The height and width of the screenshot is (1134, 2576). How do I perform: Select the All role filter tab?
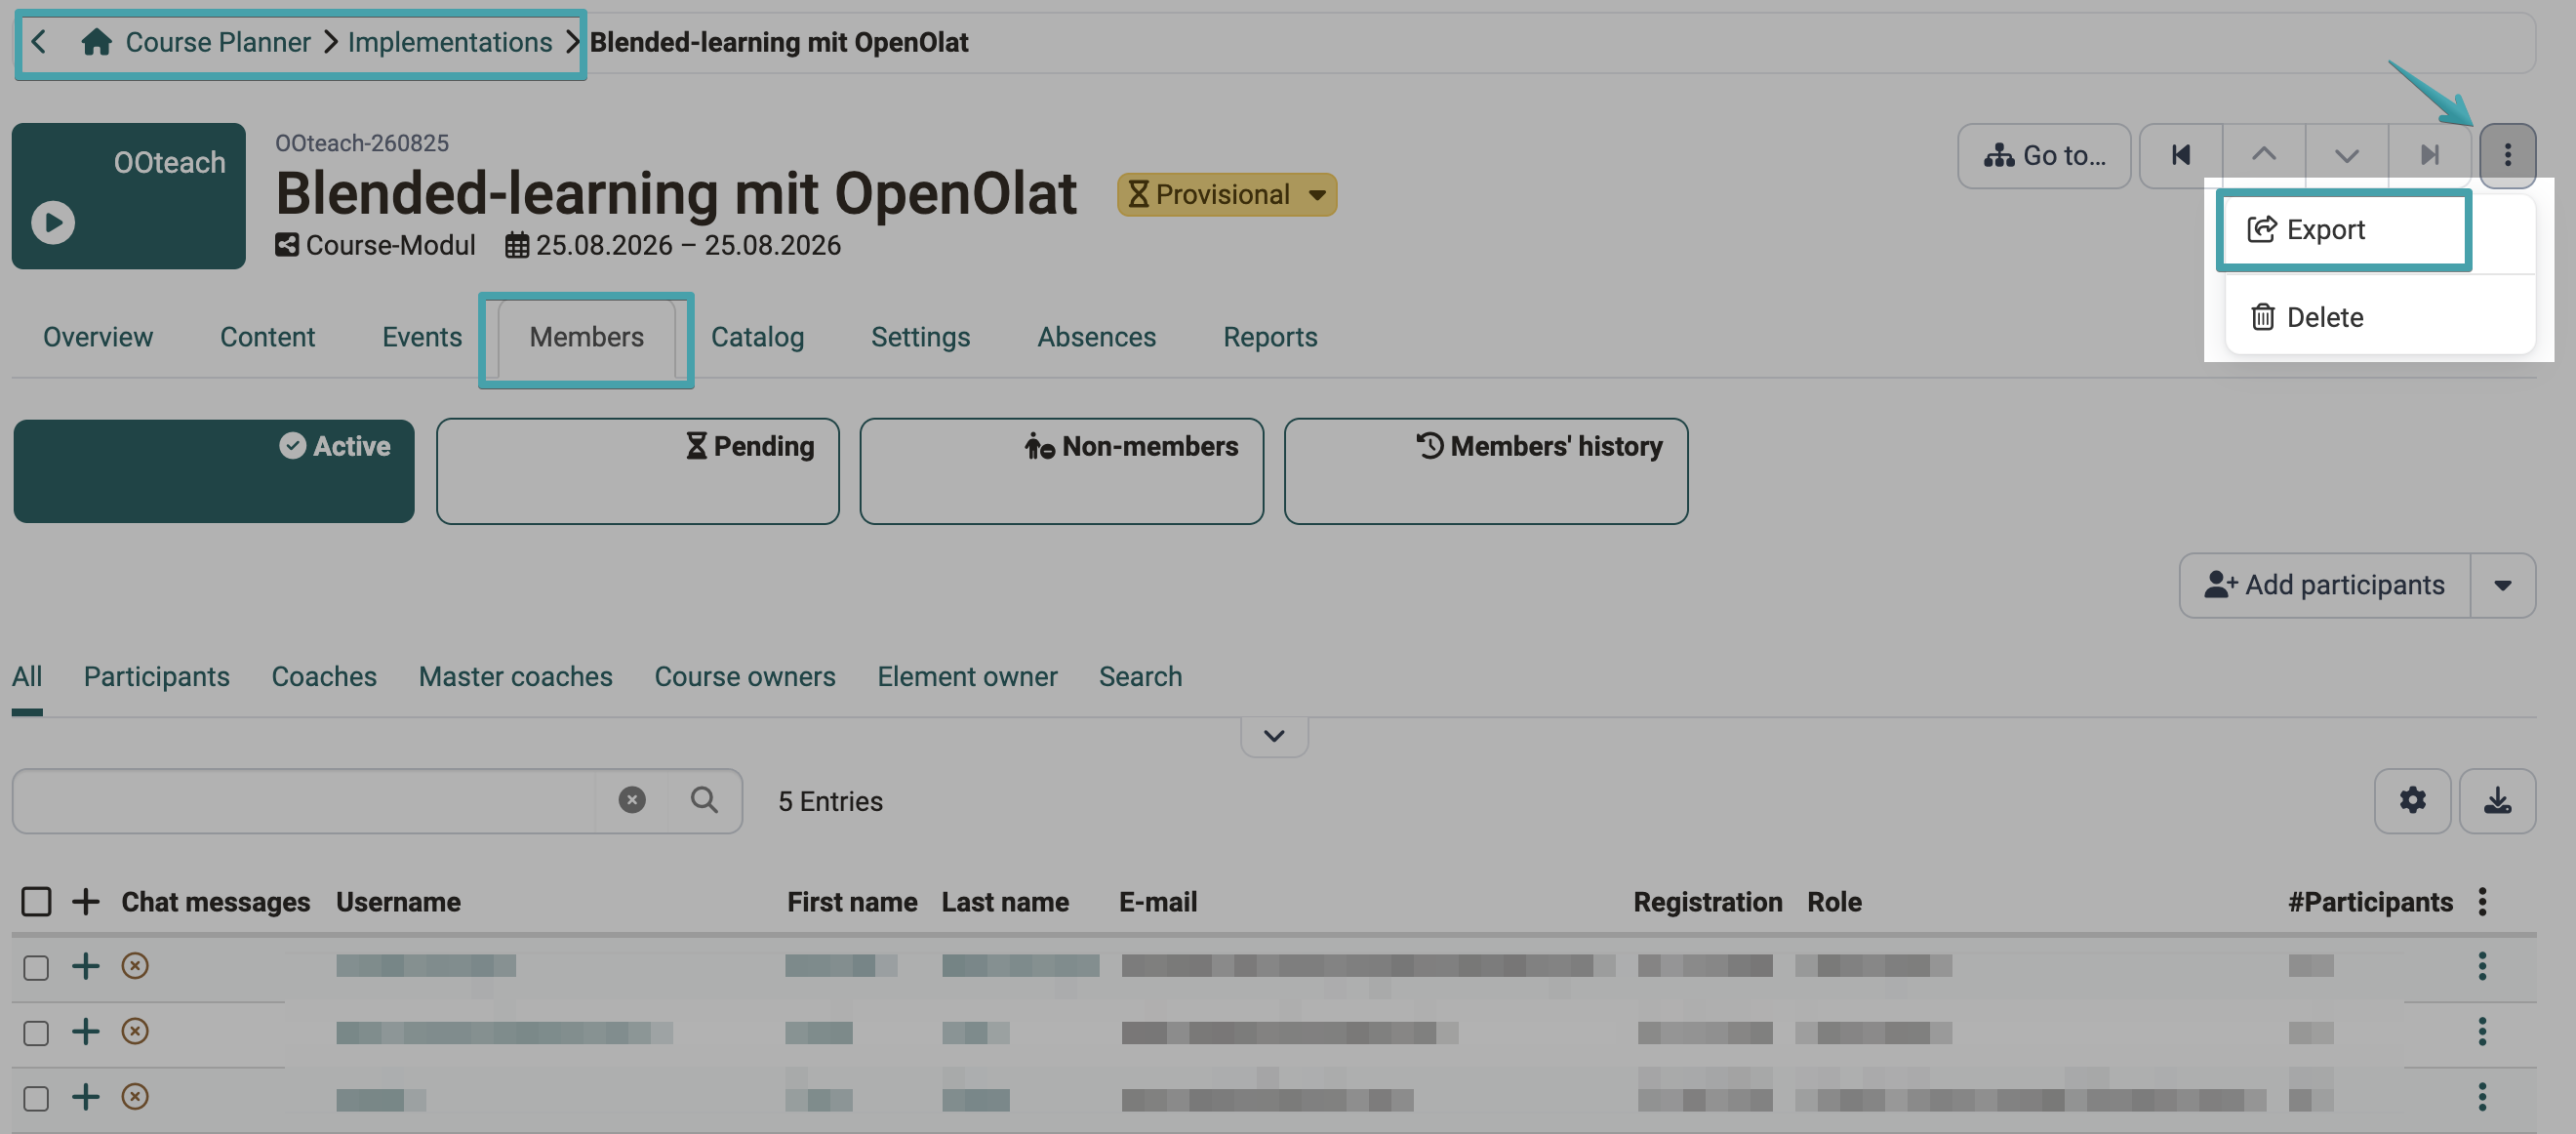tap(27, 677)
